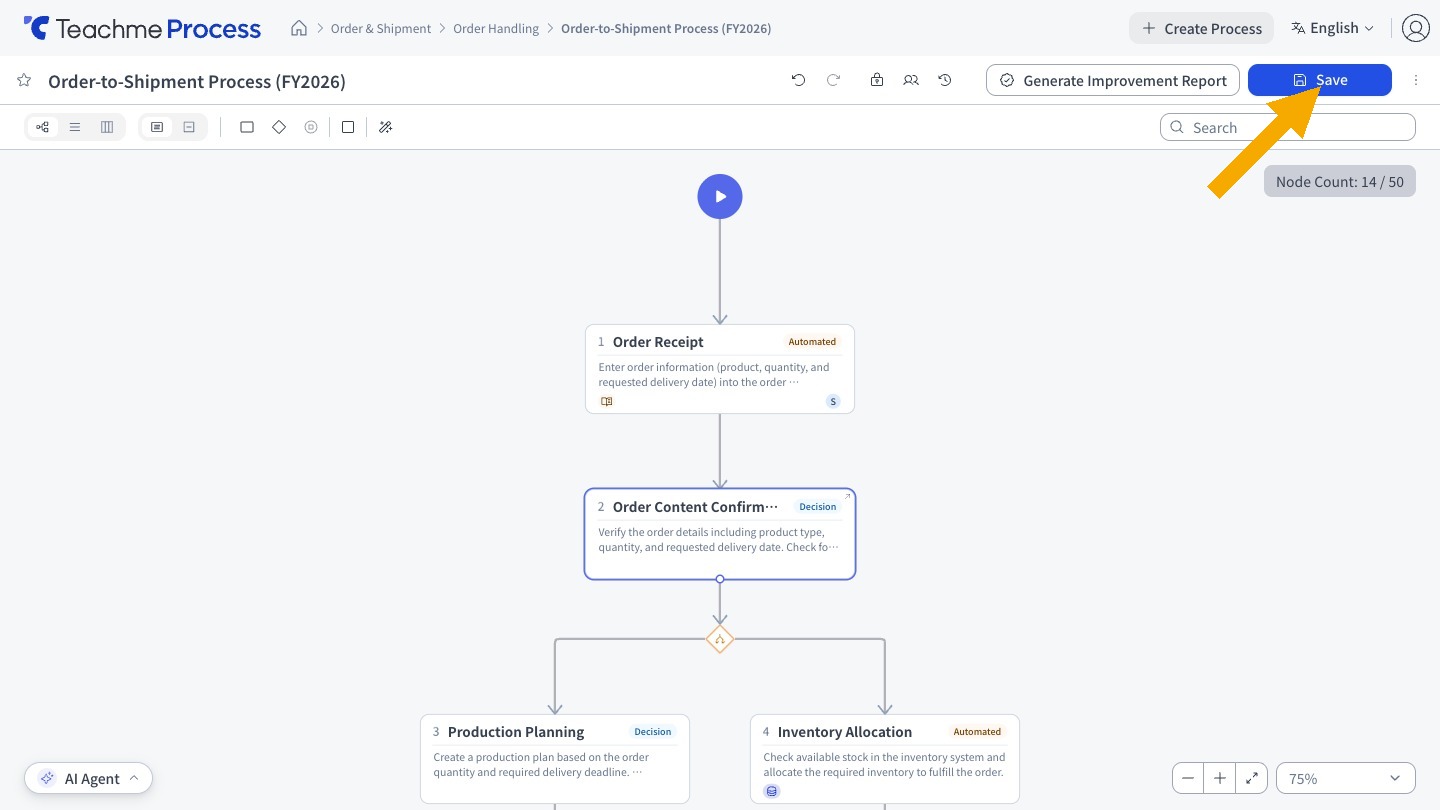Switch to list view
This screenshot has width=1440, height=810.
tap(74, 127)
